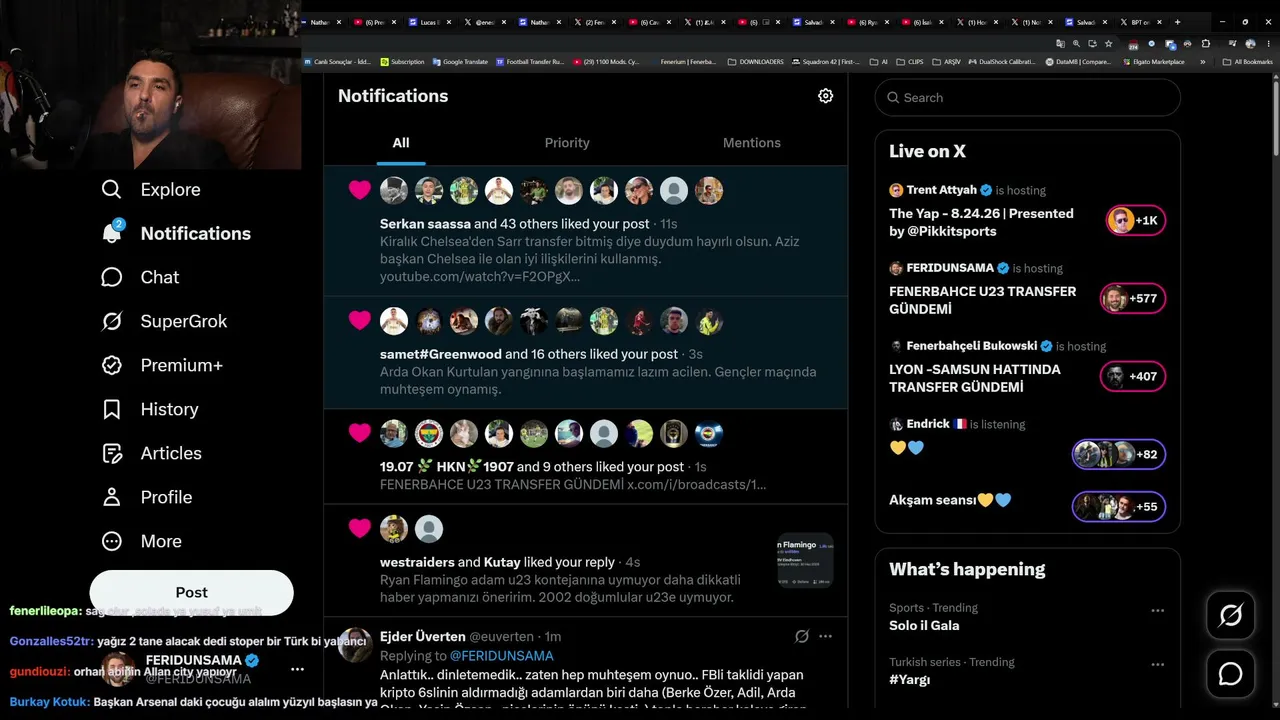Image resolution: width=1280 pixels, height=720 pixels.
Task: Open the @FERIDUNSAMA mention link
Action: (501, 656)
